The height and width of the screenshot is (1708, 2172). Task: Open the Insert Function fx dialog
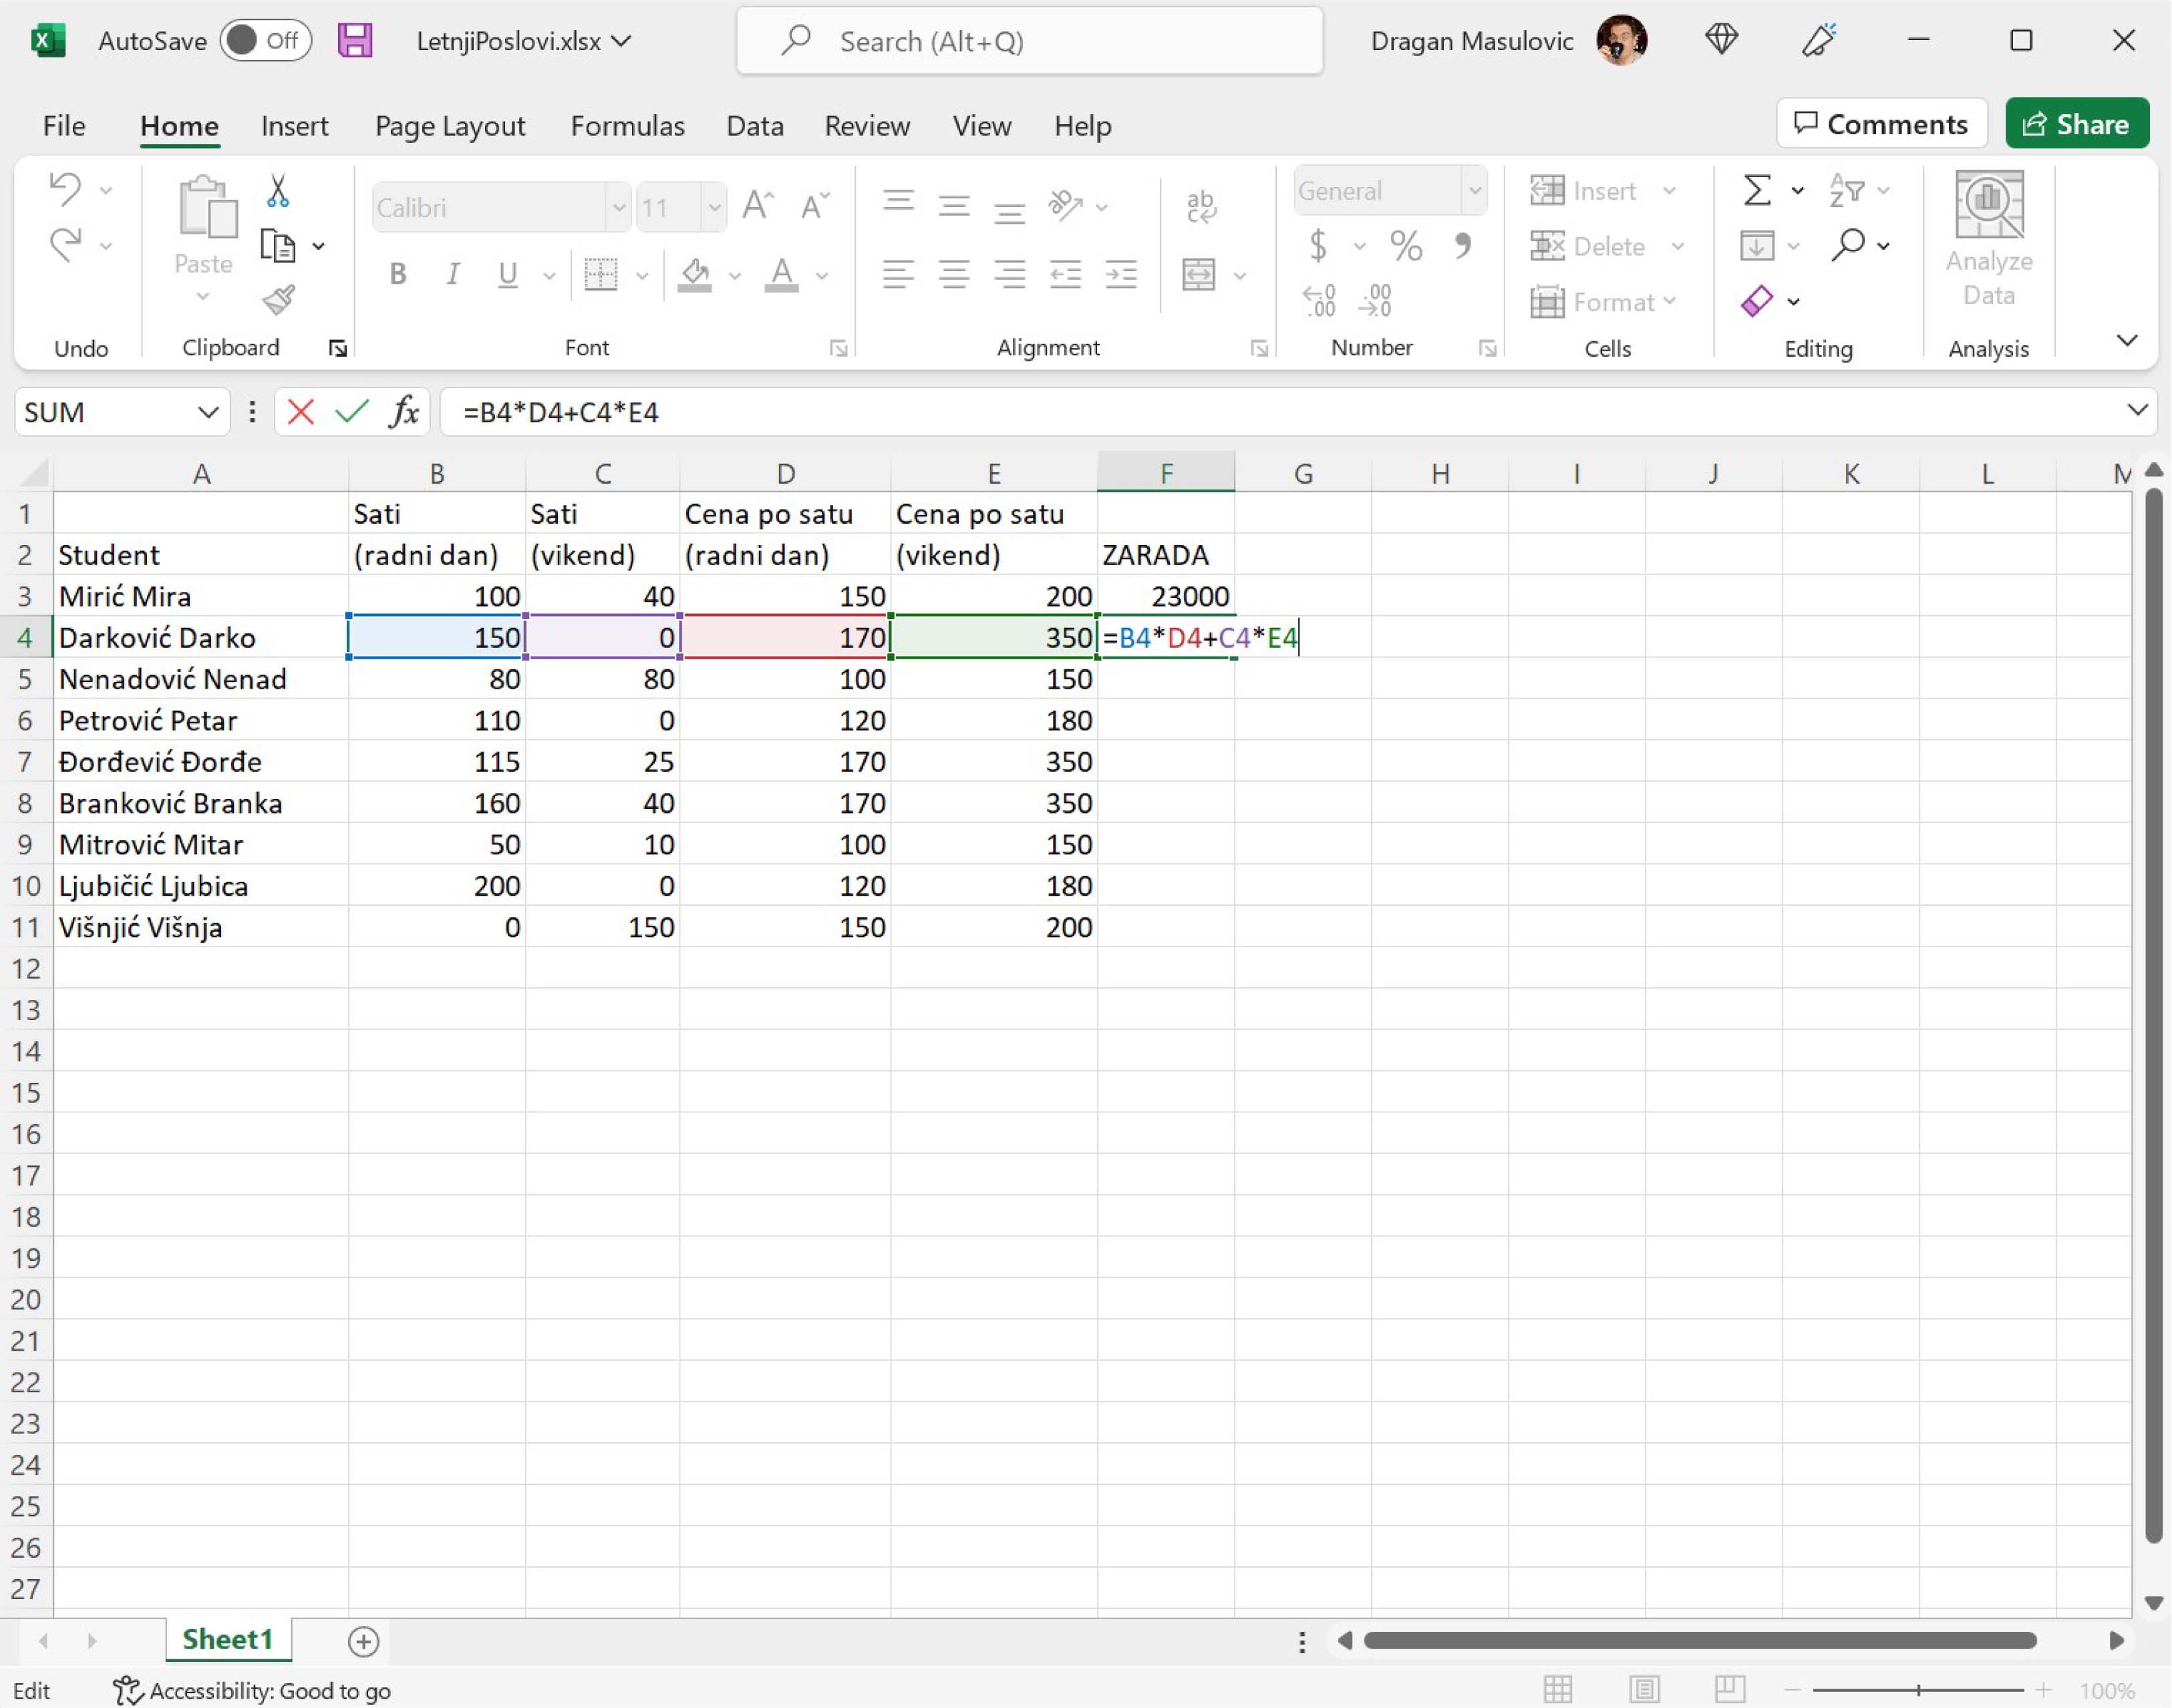click(403, 412)
